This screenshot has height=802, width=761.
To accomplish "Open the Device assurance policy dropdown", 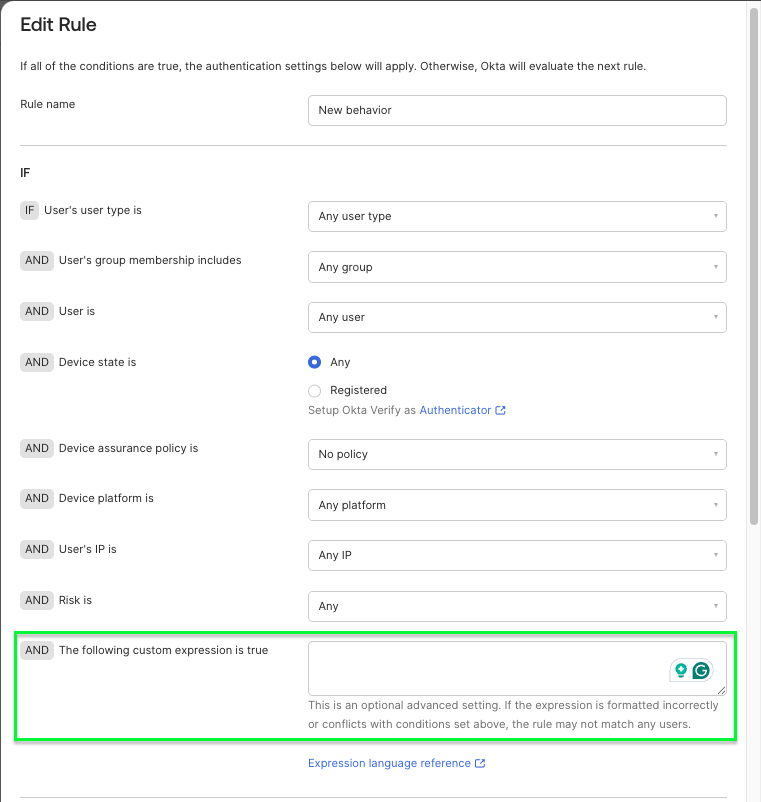I will coord(516,455).
